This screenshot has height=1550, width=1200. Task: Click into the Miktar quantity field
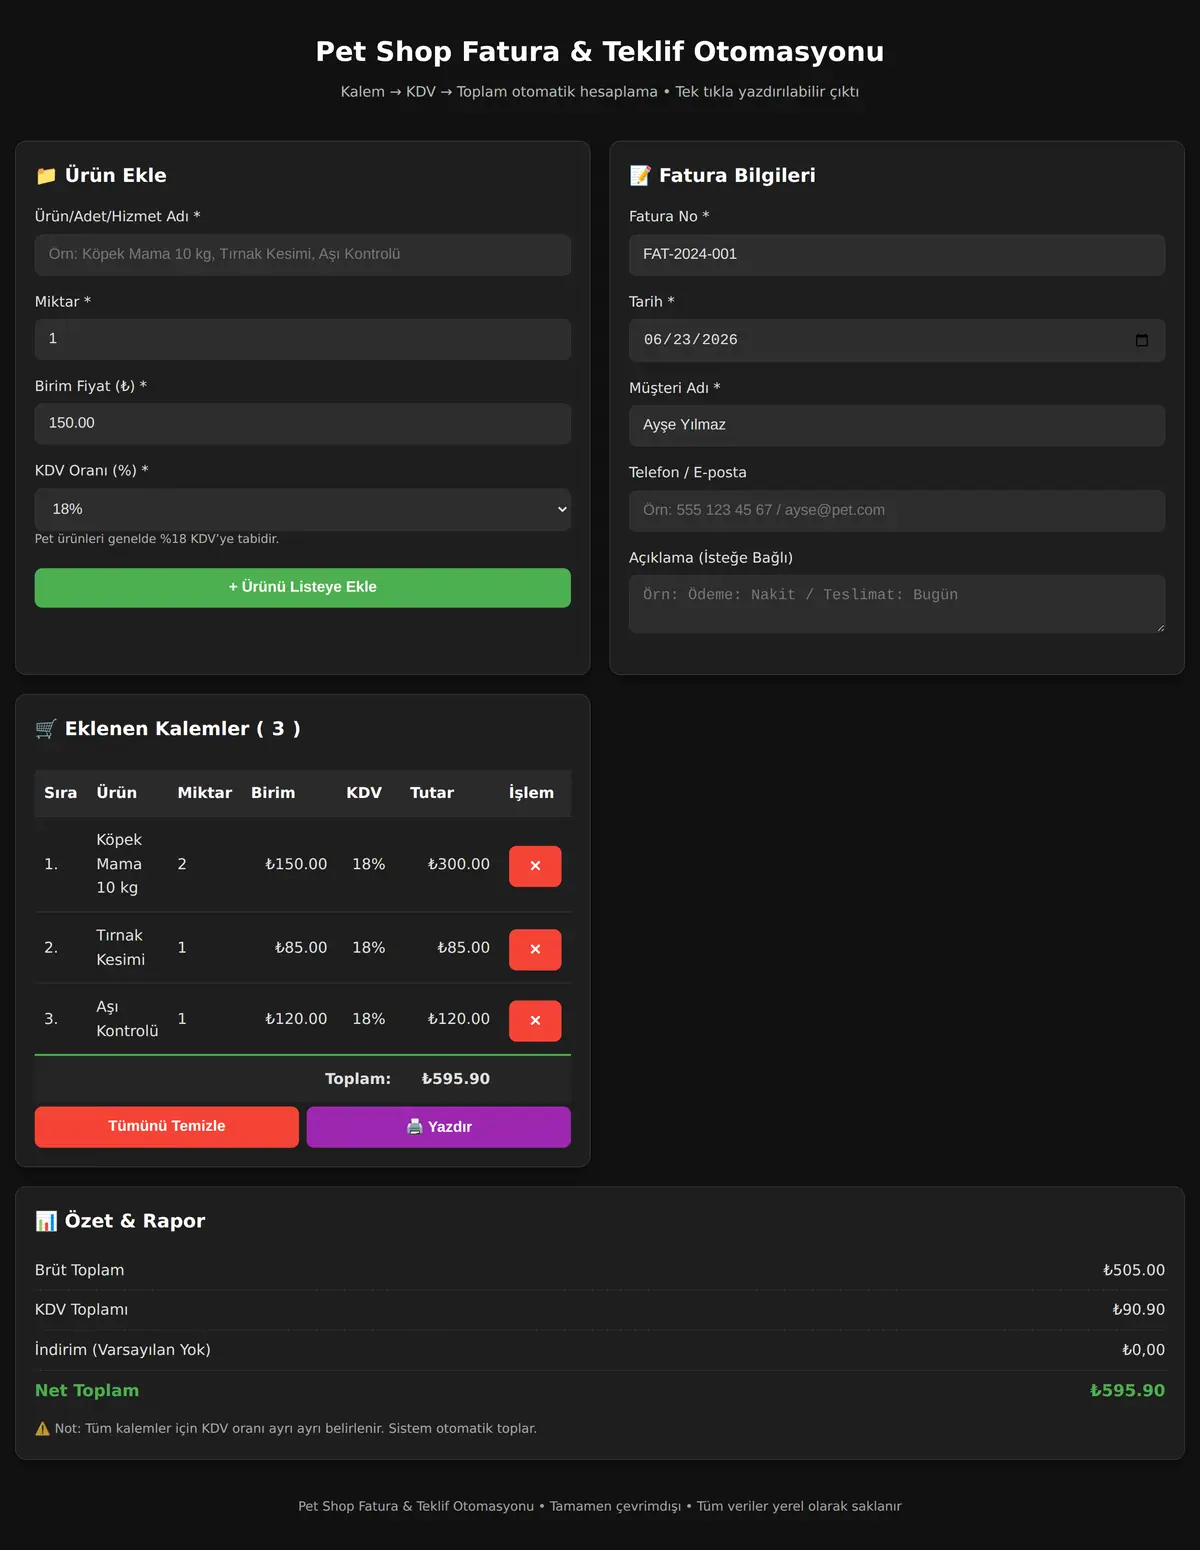pos(303,339)
